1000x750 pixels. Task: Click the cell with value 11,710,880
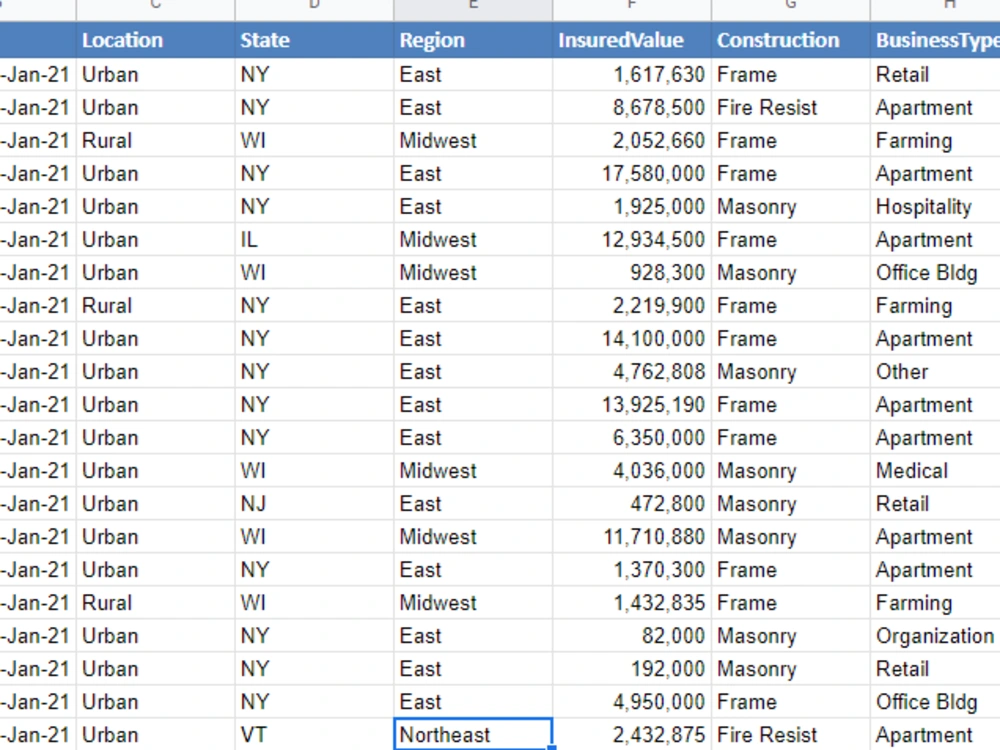(x=631, y=537)
